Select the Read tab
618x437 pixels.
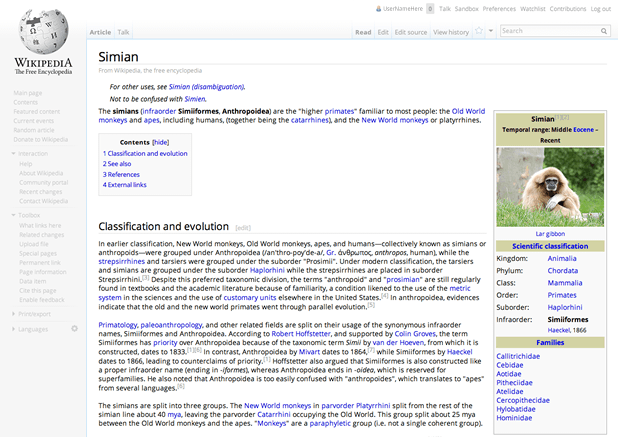tap(363, 32)
